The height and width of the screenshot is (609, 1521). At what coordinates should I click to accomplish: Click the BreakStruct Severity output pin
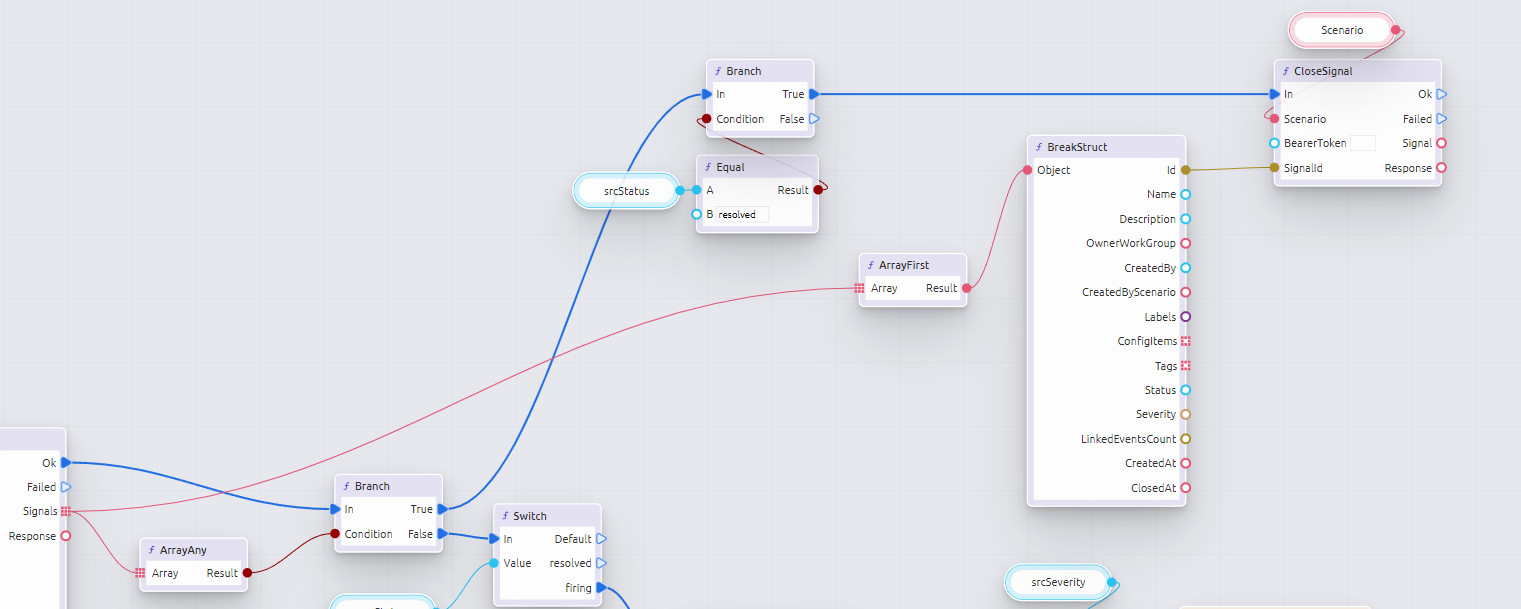tap(1186, 414)
